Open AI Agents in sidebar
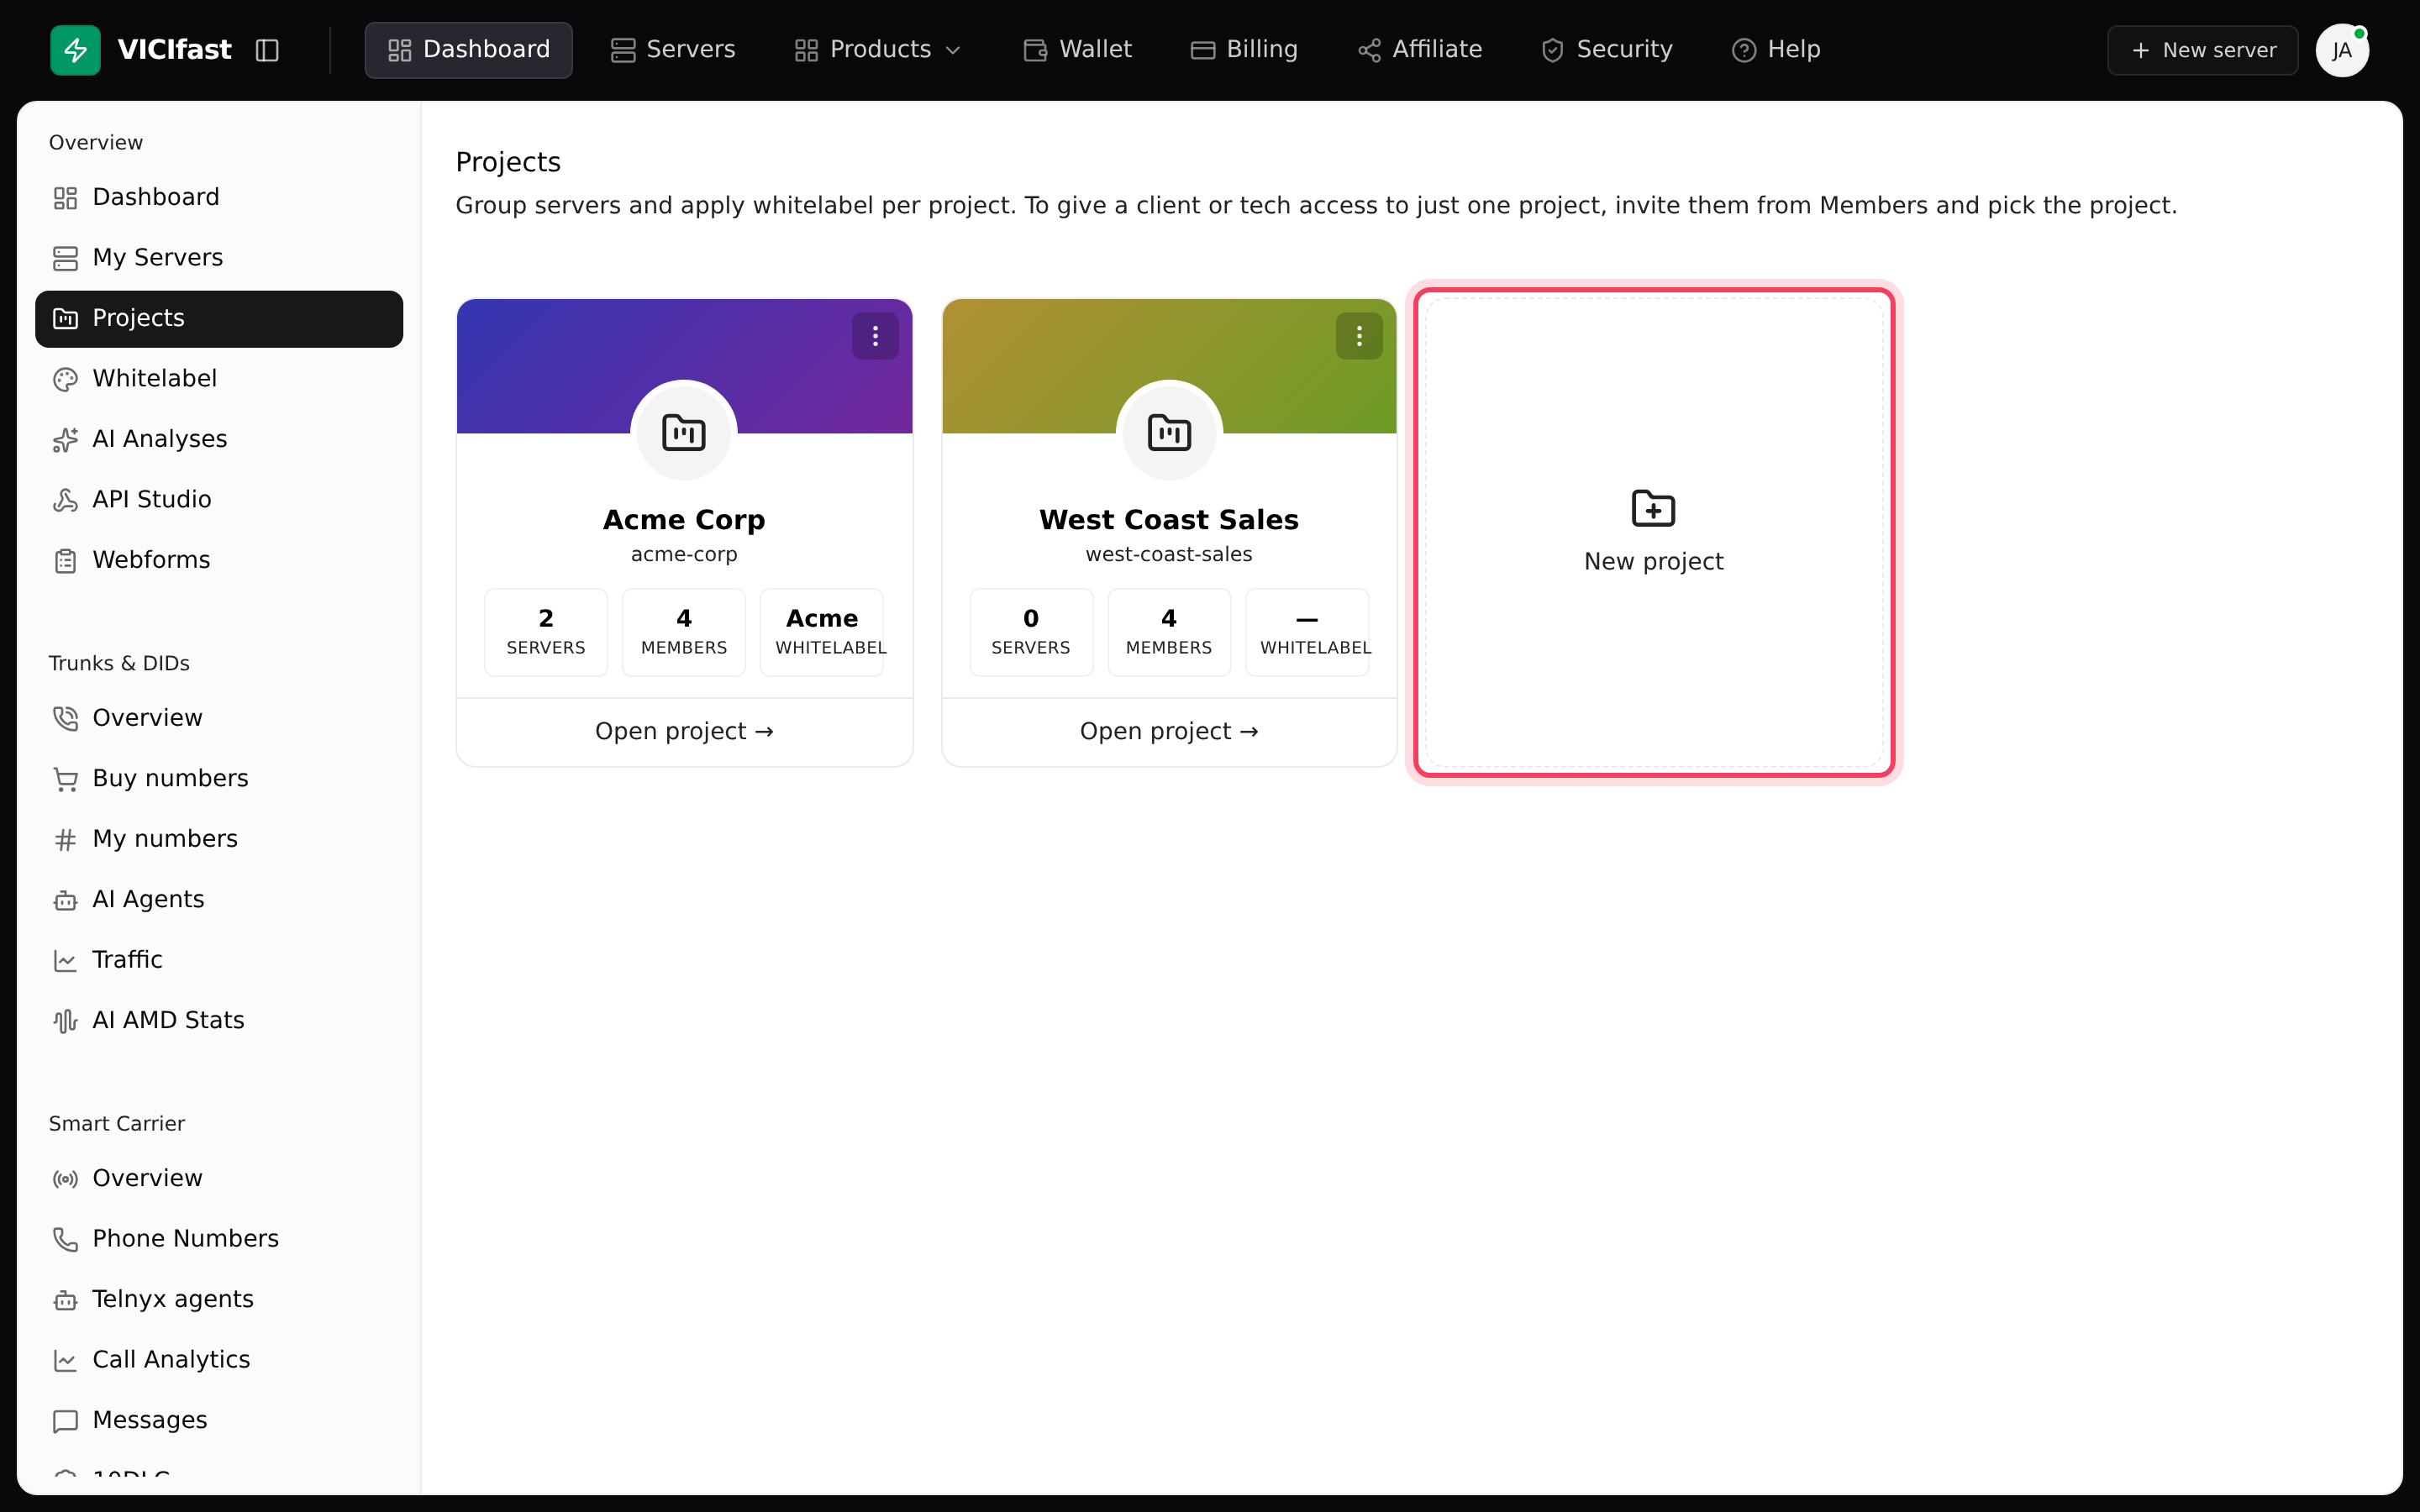This screenshot has height=1512, width=2420. (219, 899)
